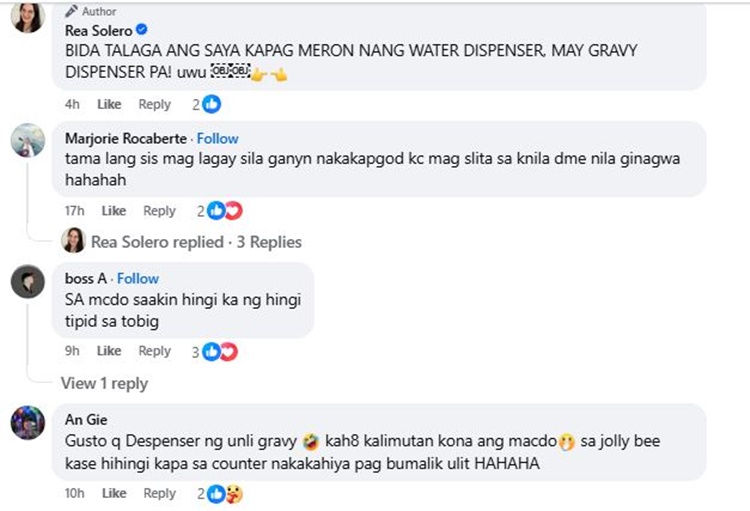Show reactions on An Gie's comment
The width and height of the screenshot is (750, 511).
(x=222, y=493)
